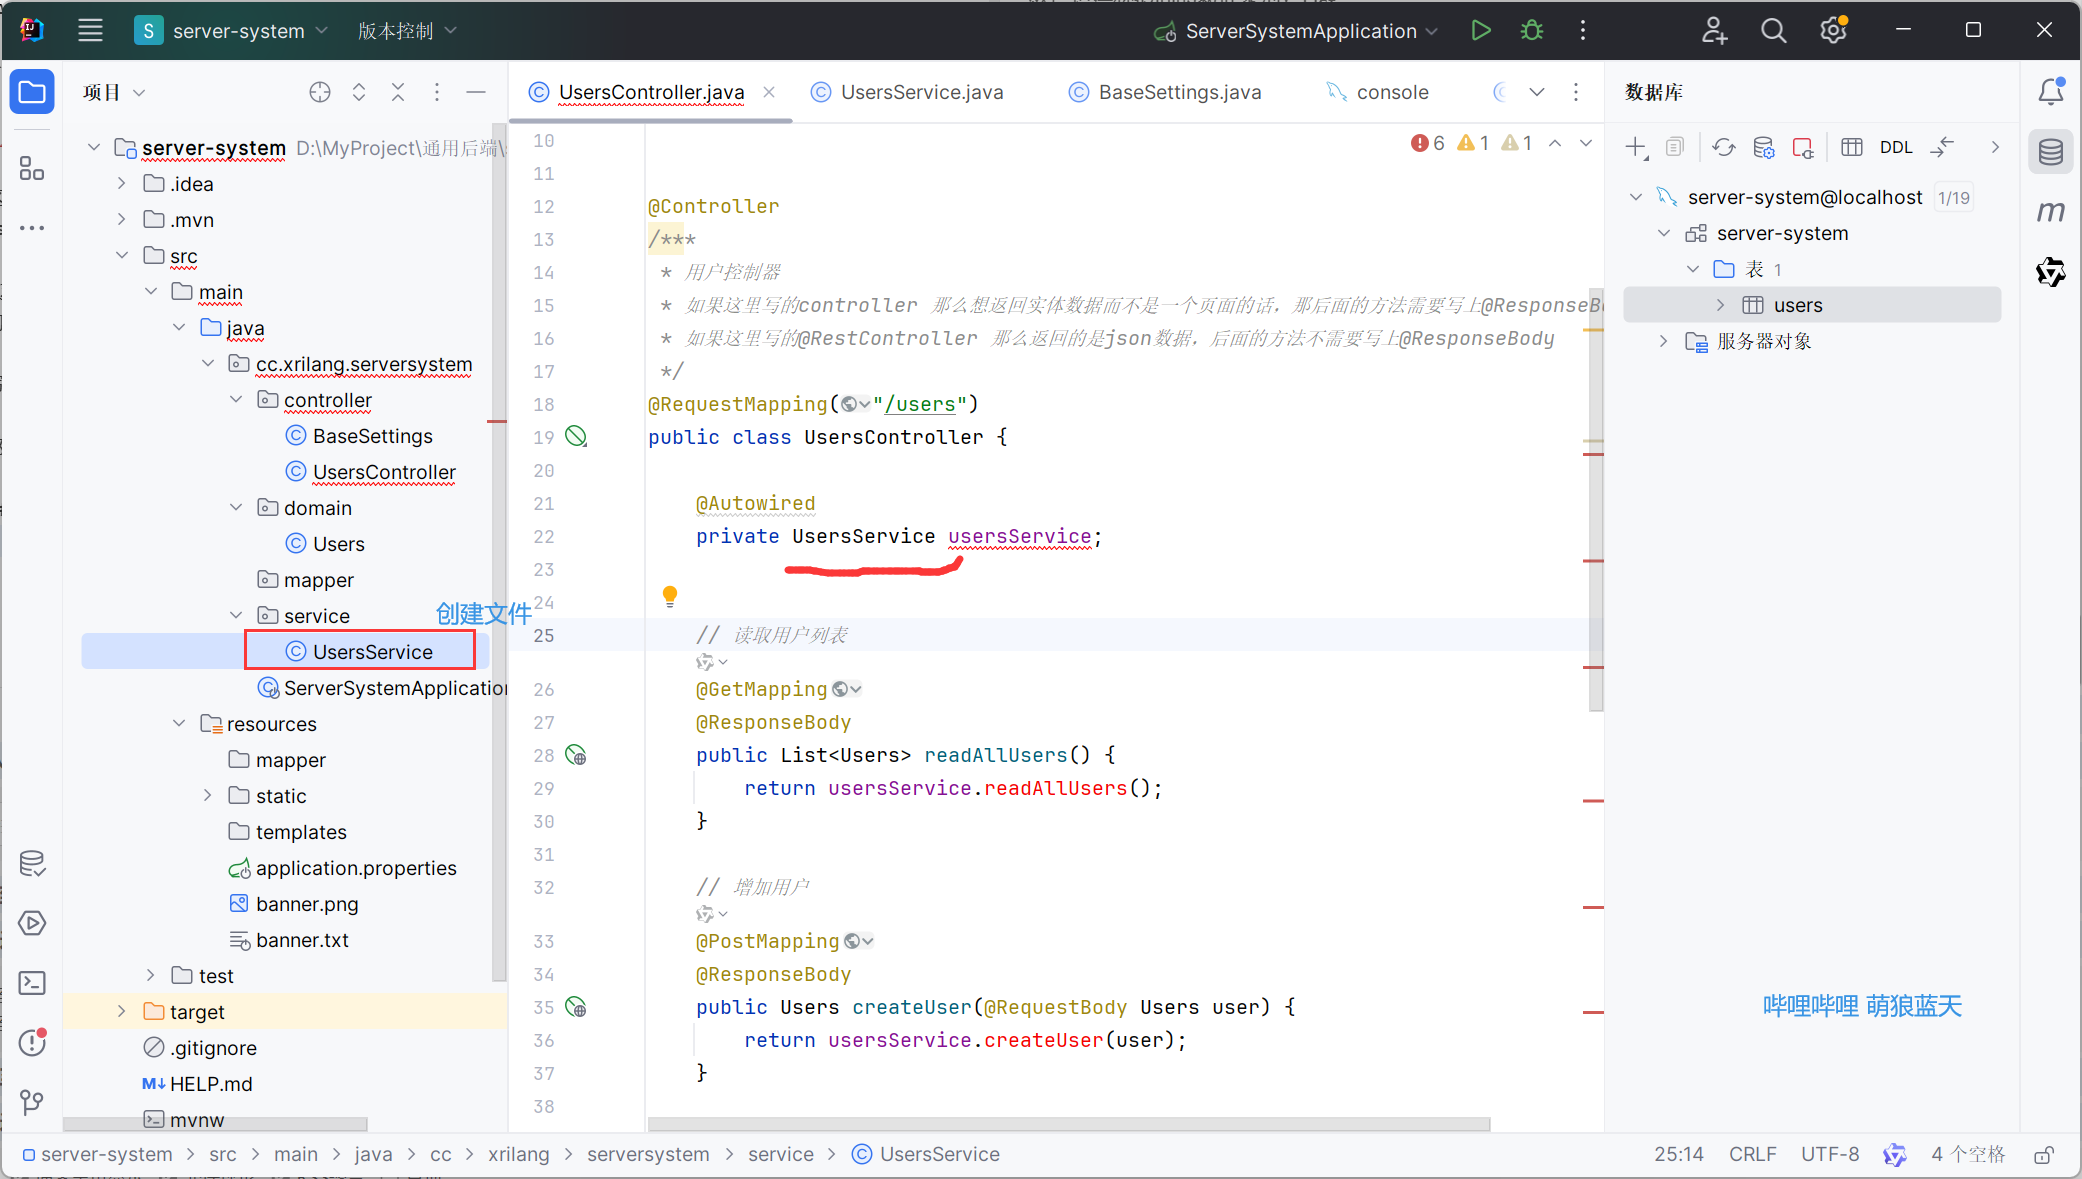Viewport: 2082px width, 1179px height.
Task: Open the main hamburger menu
Action: tap(90, 30)
